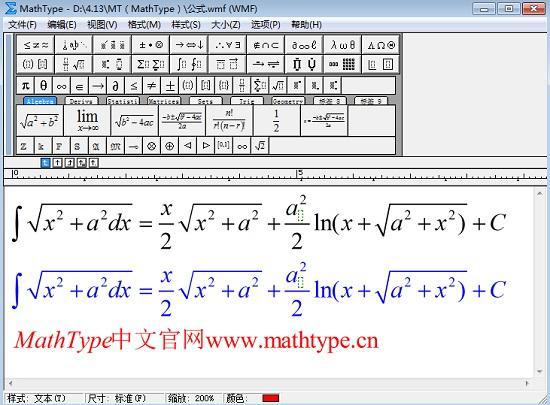Open the matrix templates palette
Viewport: 550px width, 405px height.
(x=342, y=64)
